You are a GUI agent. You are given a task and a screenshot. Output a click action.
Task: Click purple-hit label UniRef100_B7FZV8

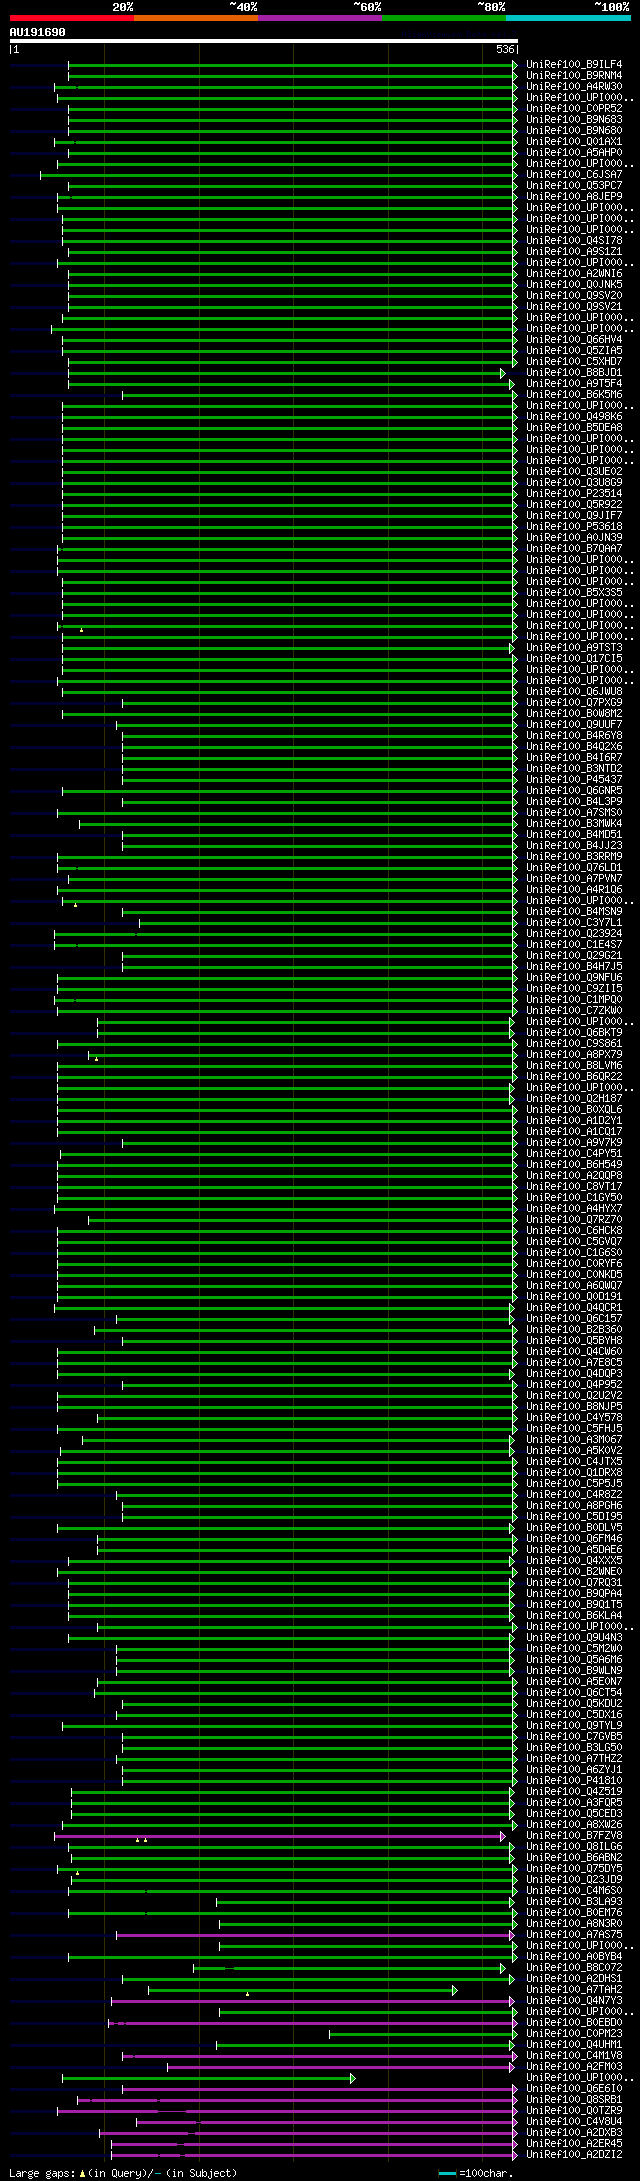[574, 1835]
